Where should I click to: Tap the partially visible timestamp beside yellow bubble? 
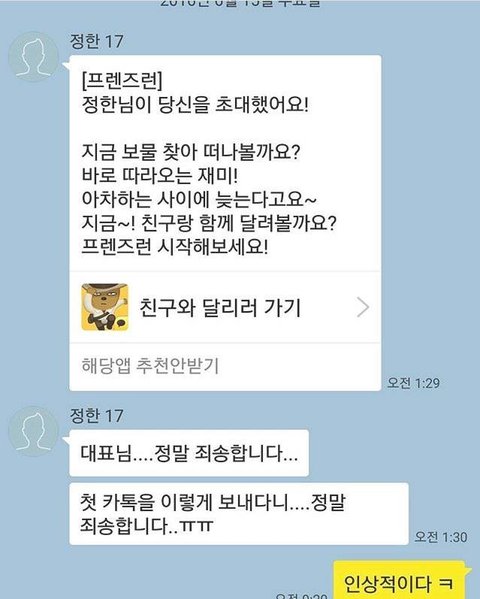tap(302, 596)
